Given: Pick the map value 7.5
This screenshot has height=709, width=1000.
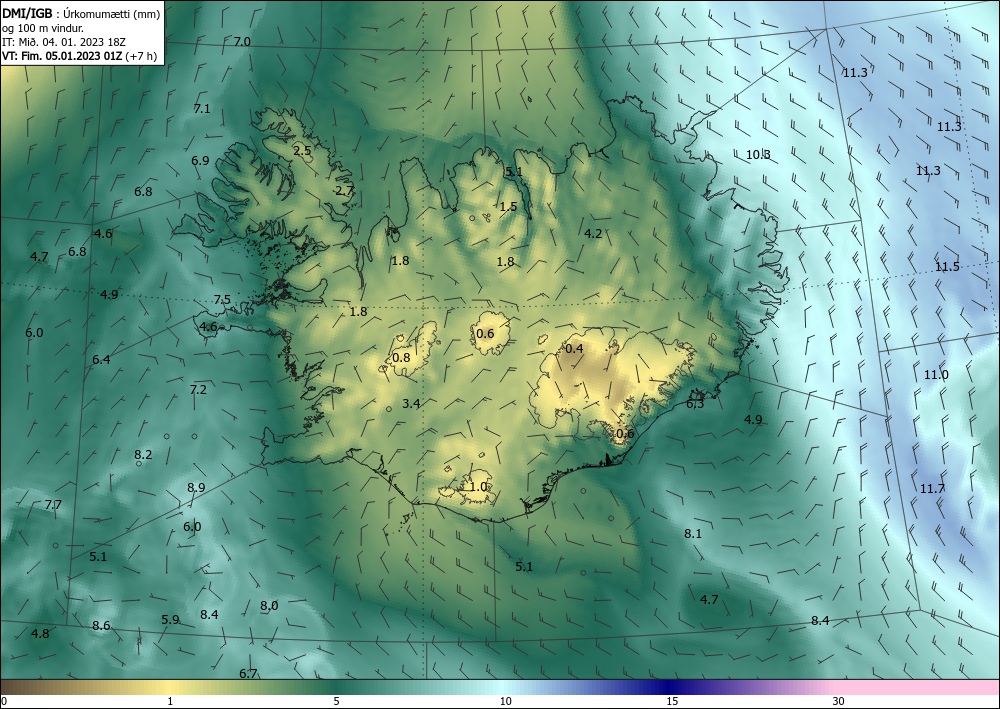Looking at the screenshot, I should (222, 300).
